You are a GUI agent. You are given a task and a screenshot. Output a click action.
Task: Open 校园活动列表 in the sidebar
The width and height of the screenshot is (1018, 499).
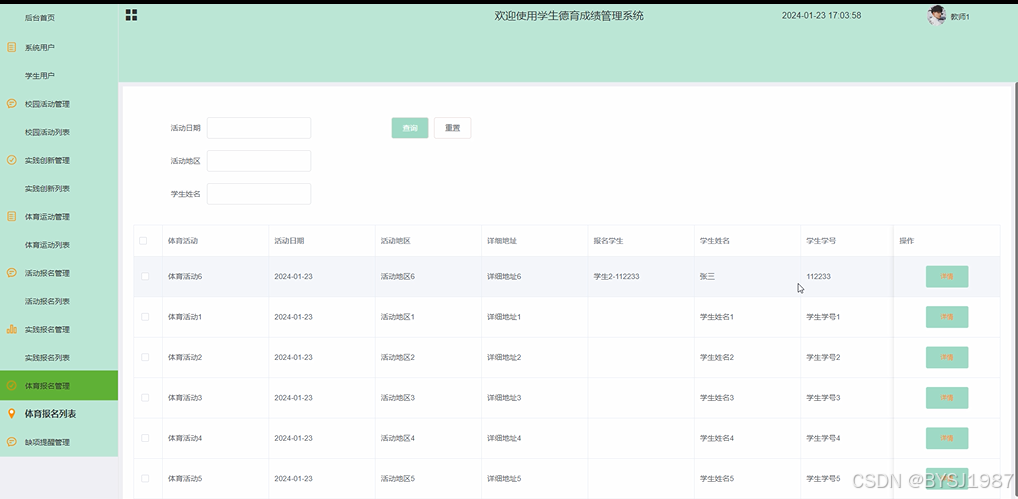47,132
